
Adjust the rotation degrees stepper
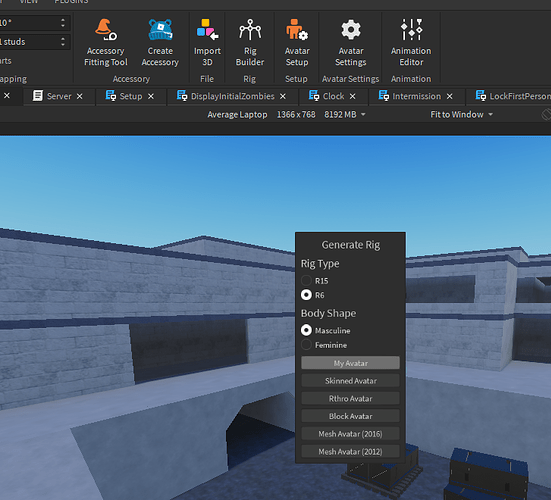63,23
